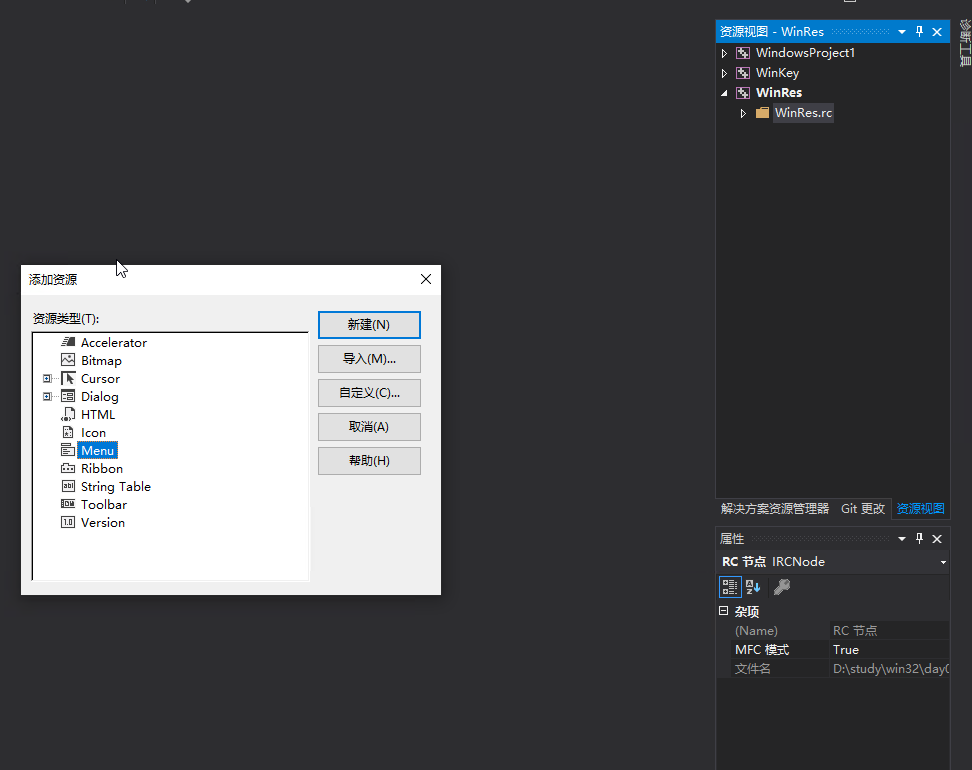Open the vertical side tab at right edge
Viewport: 972px width, 770px height.
(x=965, y=43)
